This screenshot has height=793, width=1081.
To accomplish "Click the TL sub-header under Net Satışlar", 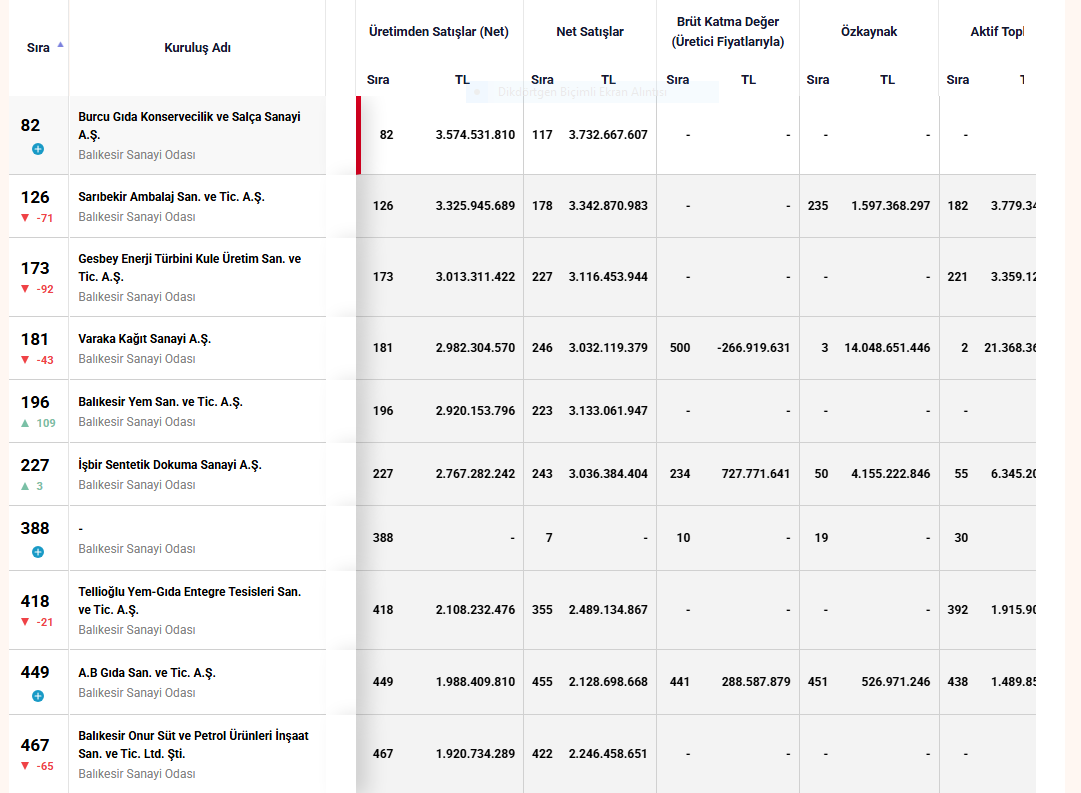I will coord(608,80).
